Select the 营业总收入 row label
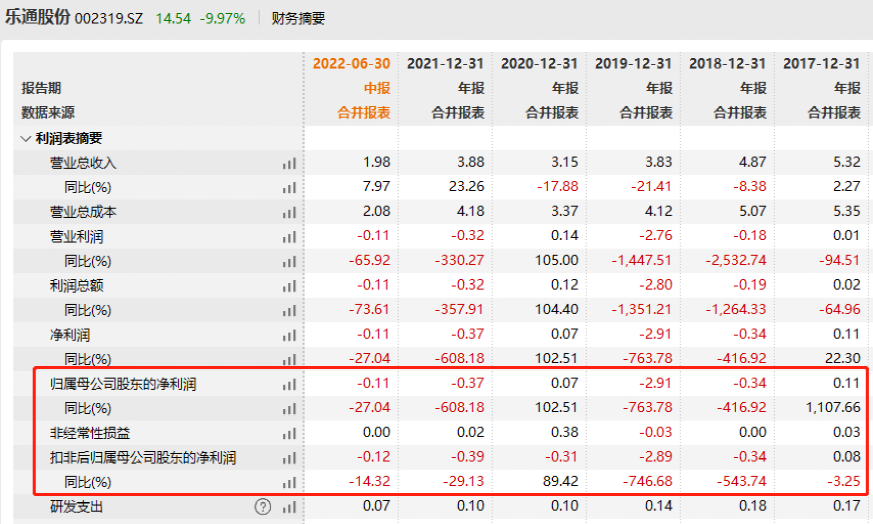Screen dimensions: 873x524 click(84, 163)
